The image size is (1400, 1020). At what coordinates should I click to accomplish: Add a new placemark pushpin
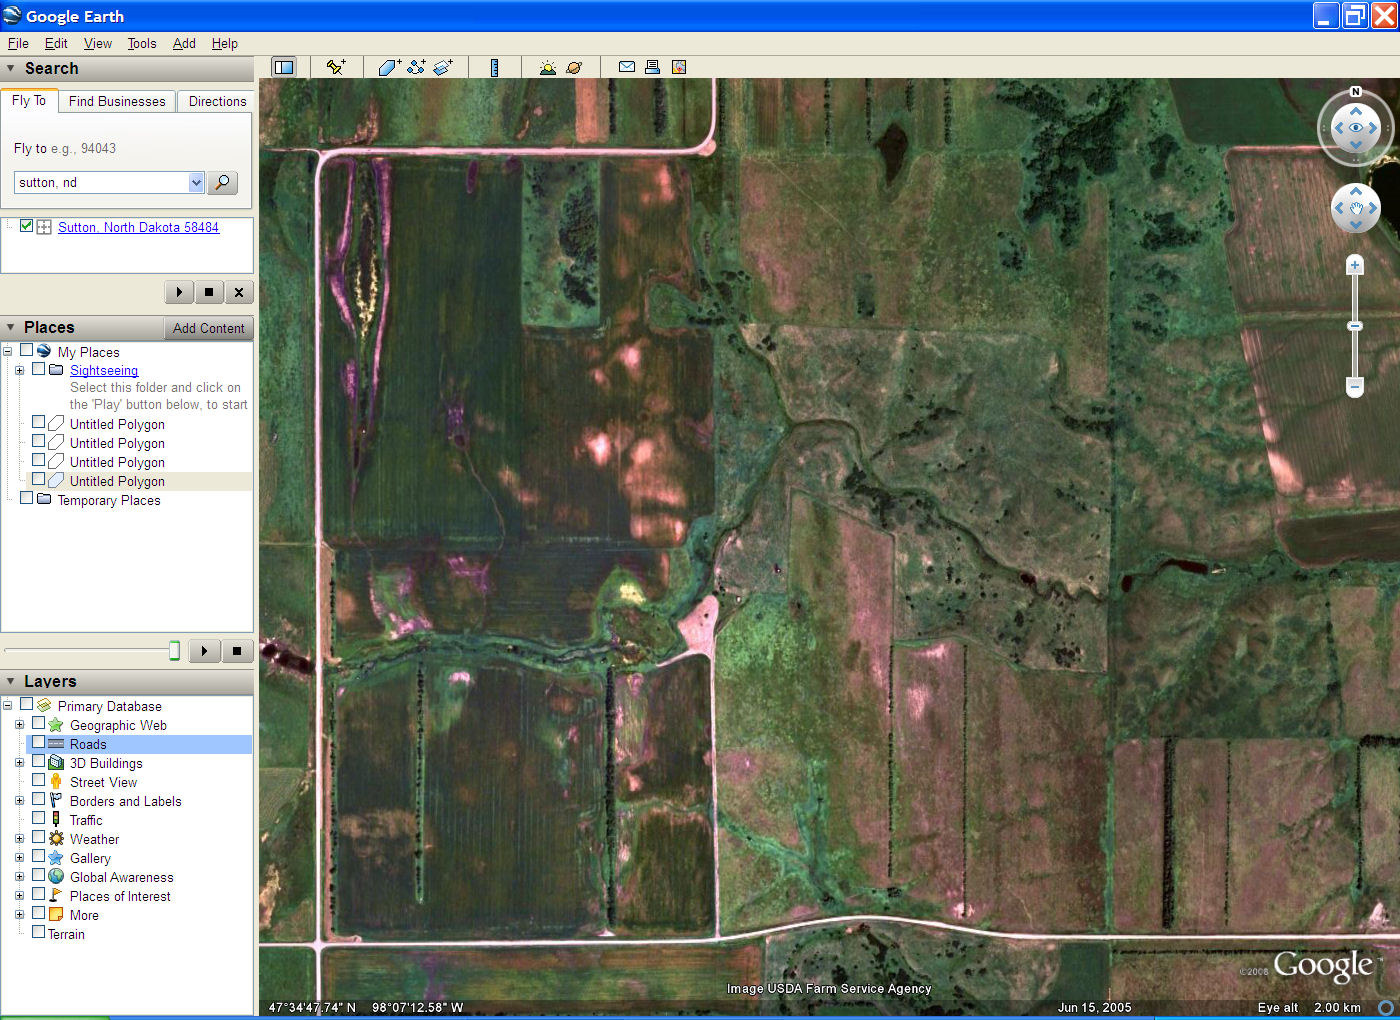(x=336, y=67)
